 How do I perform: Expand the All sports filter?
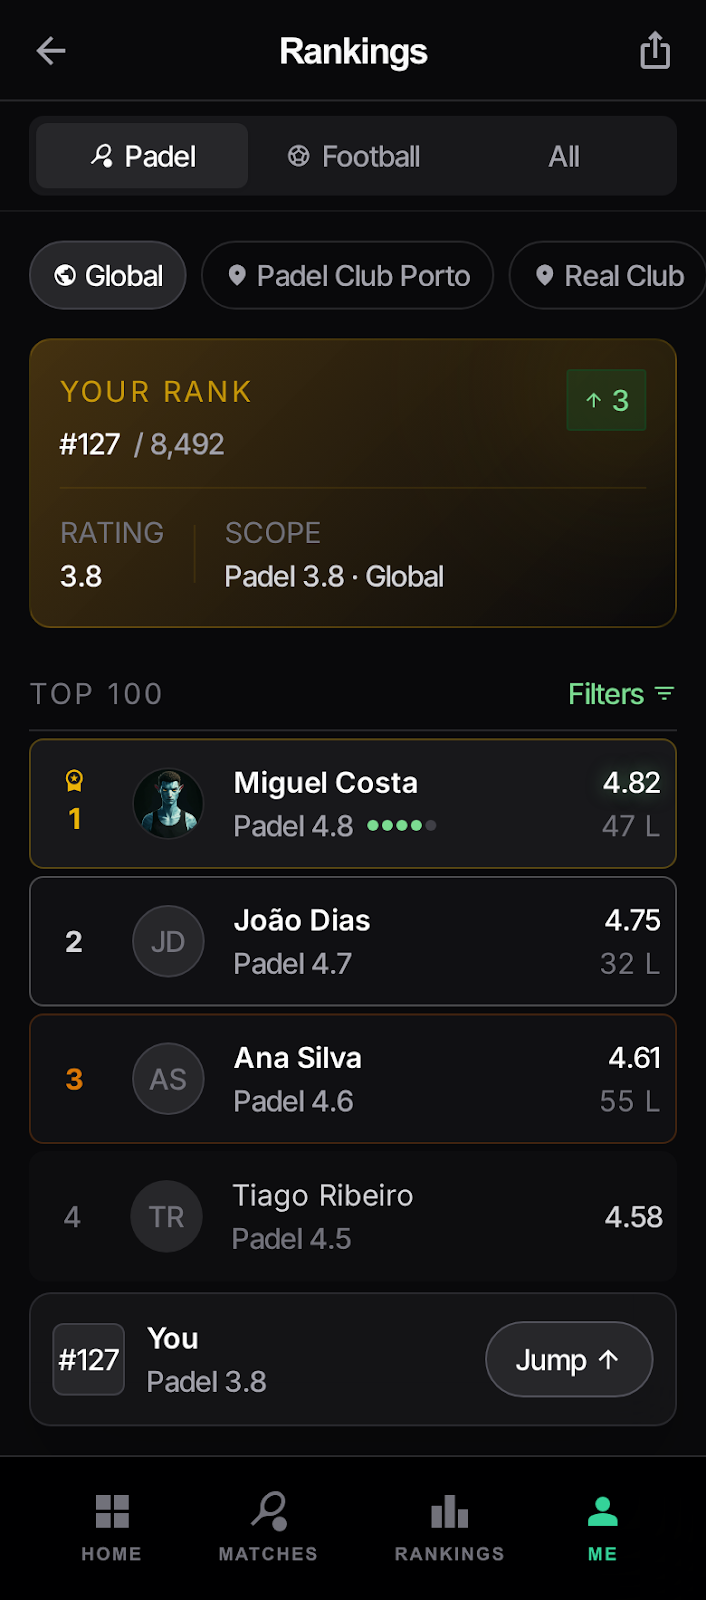point(563,156)
